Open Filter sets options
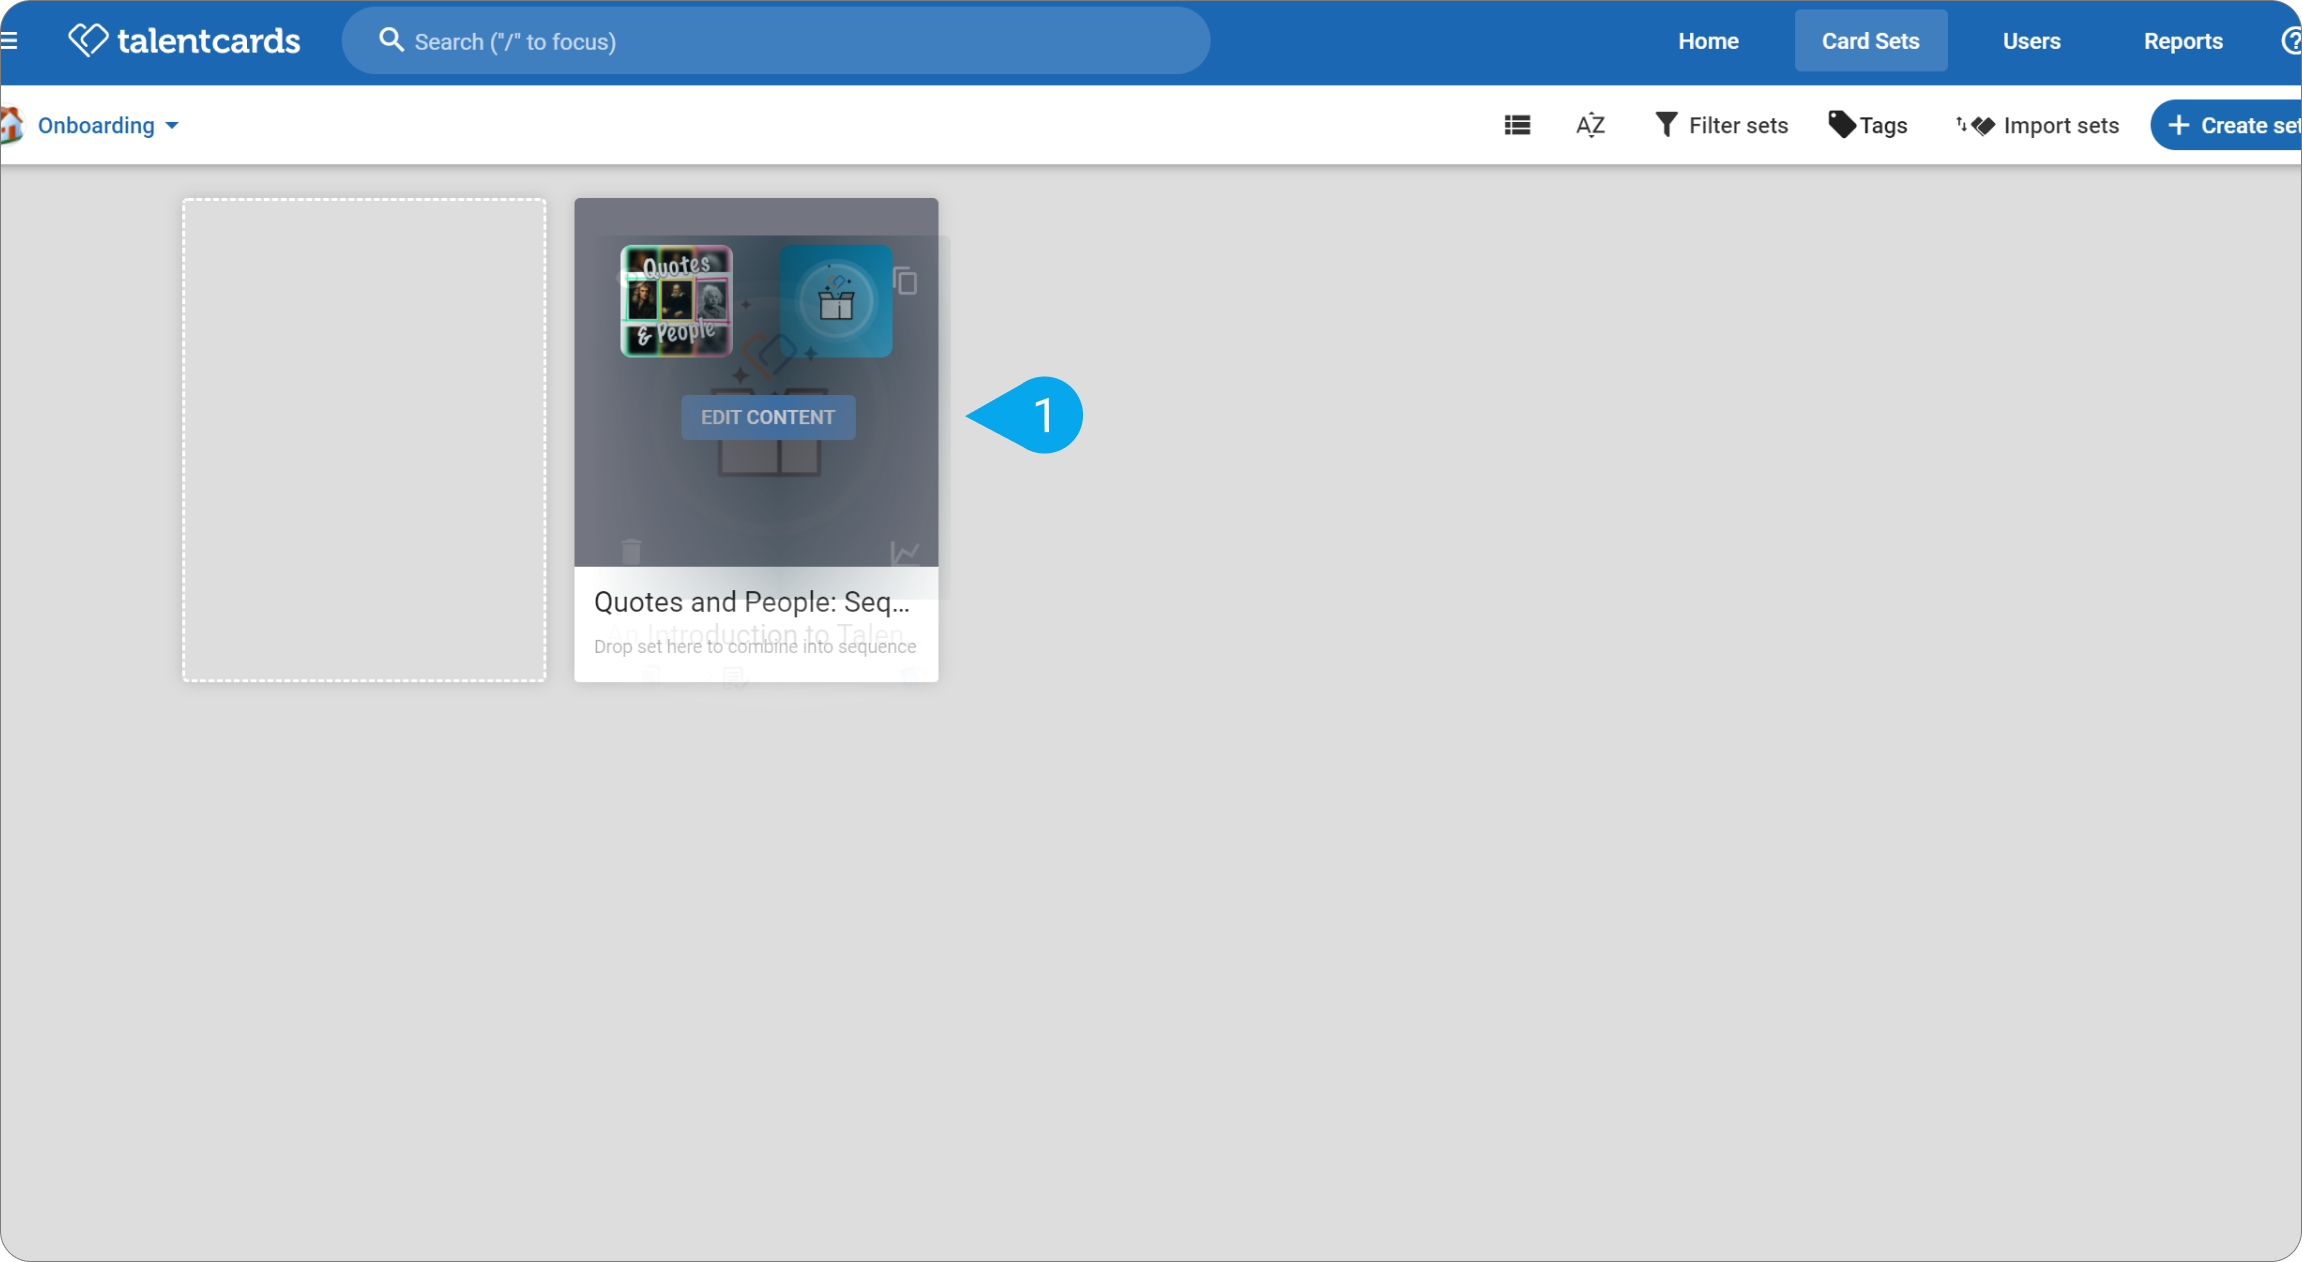 [1721, 125]
